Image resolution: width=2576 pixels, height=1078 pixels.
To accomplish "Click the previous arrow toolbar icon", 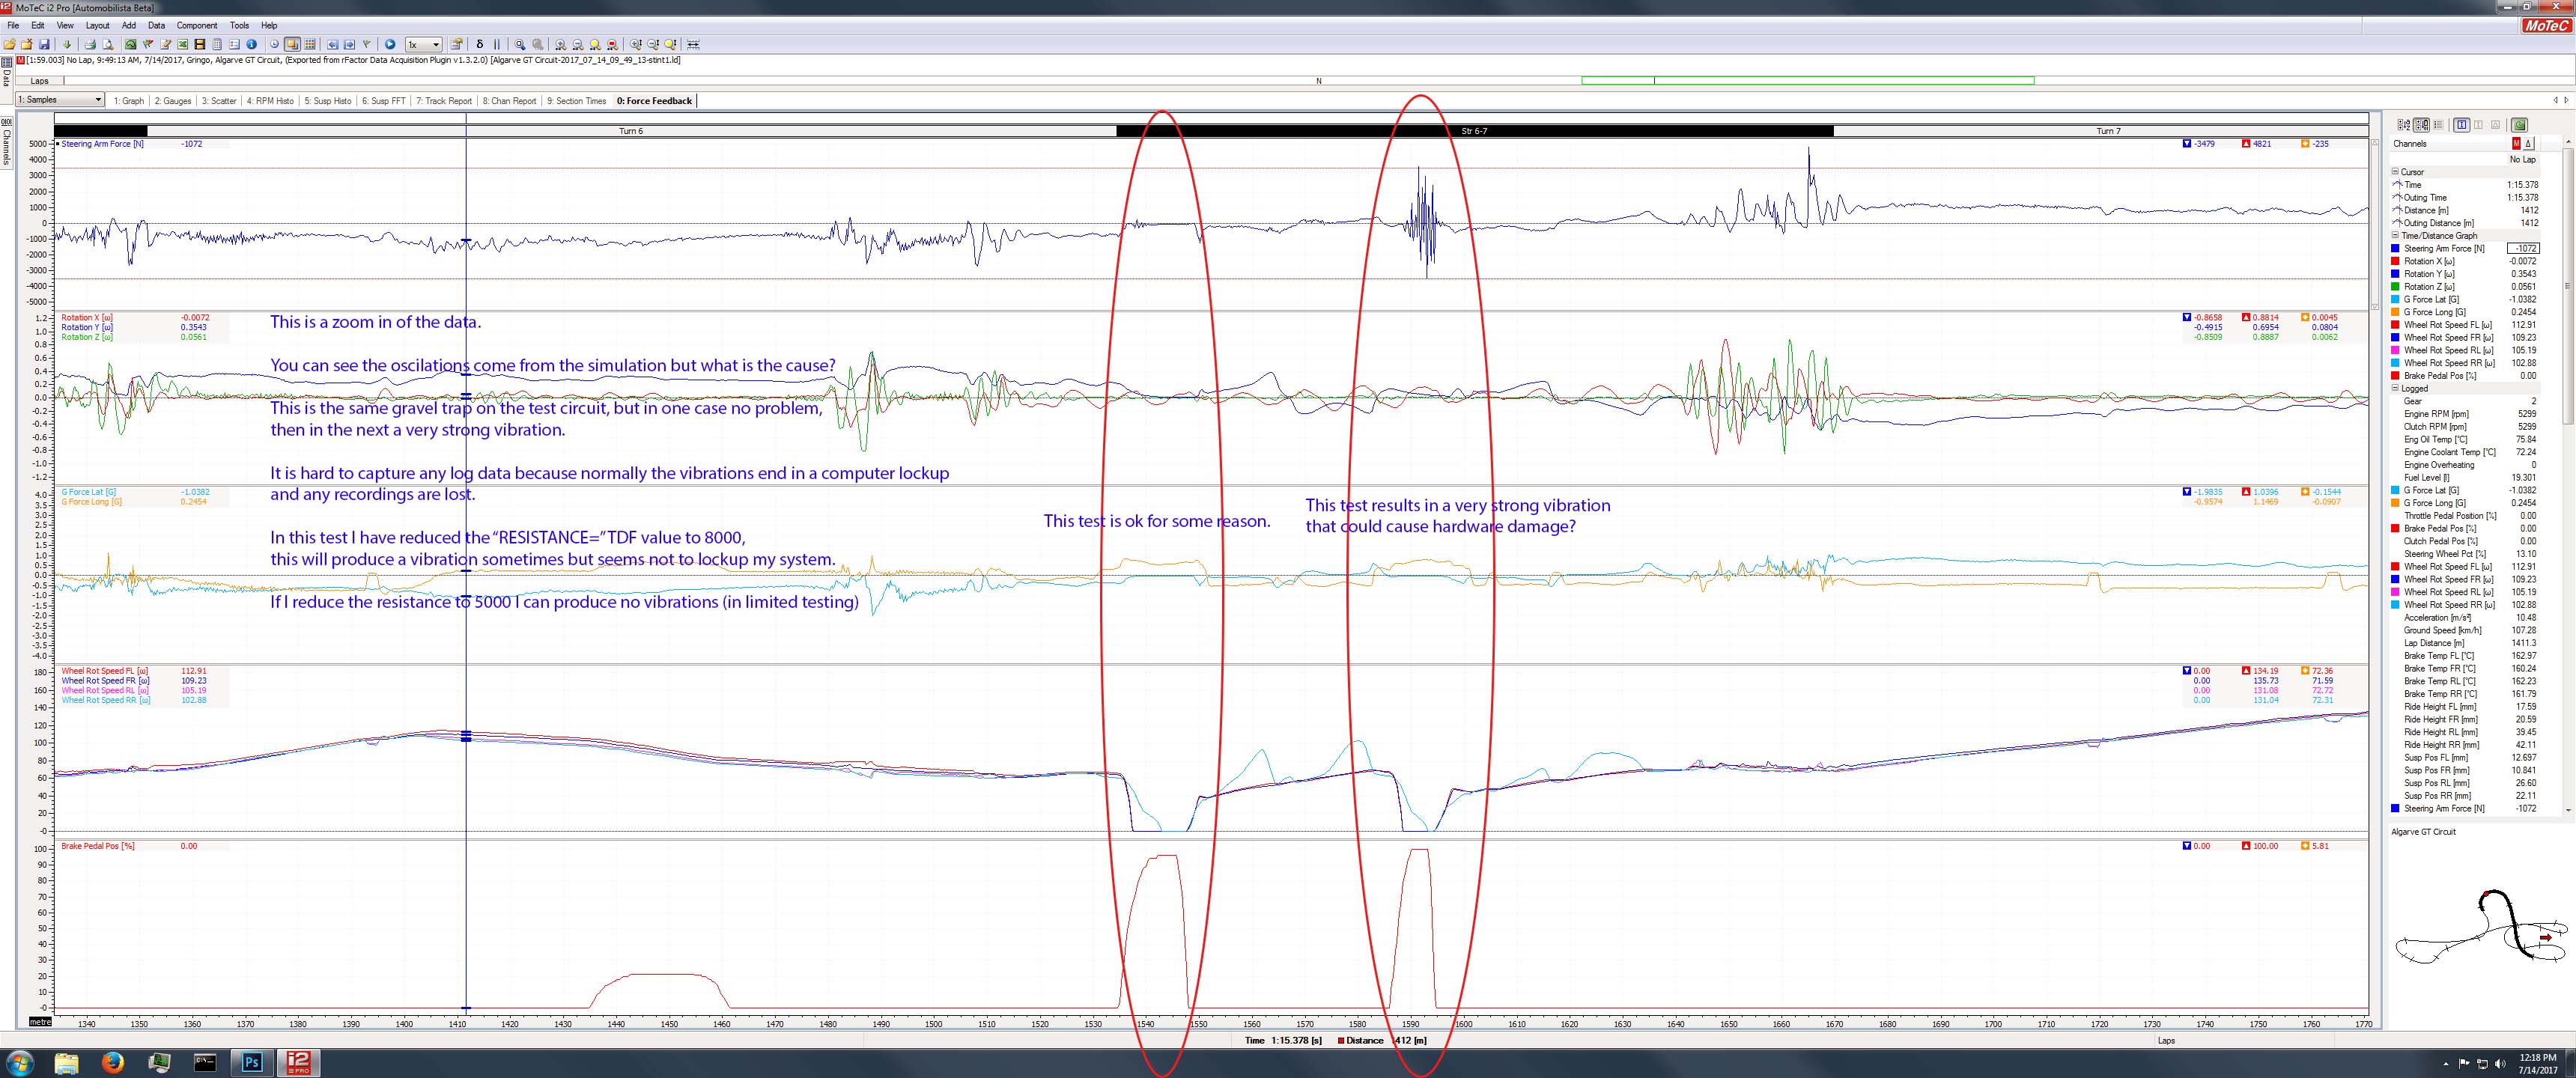I will point(332,44).
